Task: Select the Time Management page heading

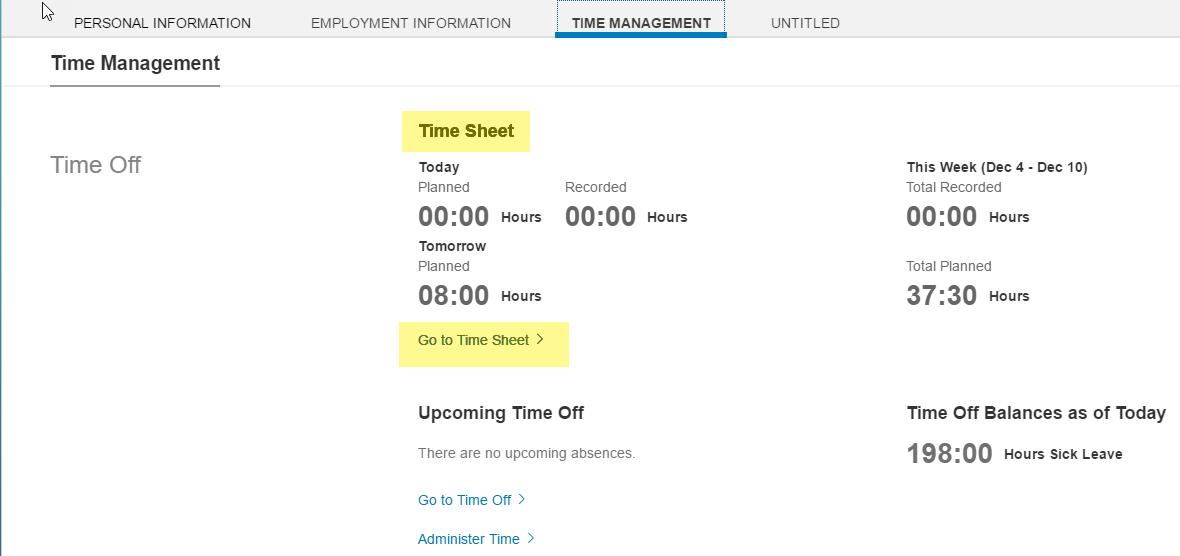Action: [x=135, y=63]
